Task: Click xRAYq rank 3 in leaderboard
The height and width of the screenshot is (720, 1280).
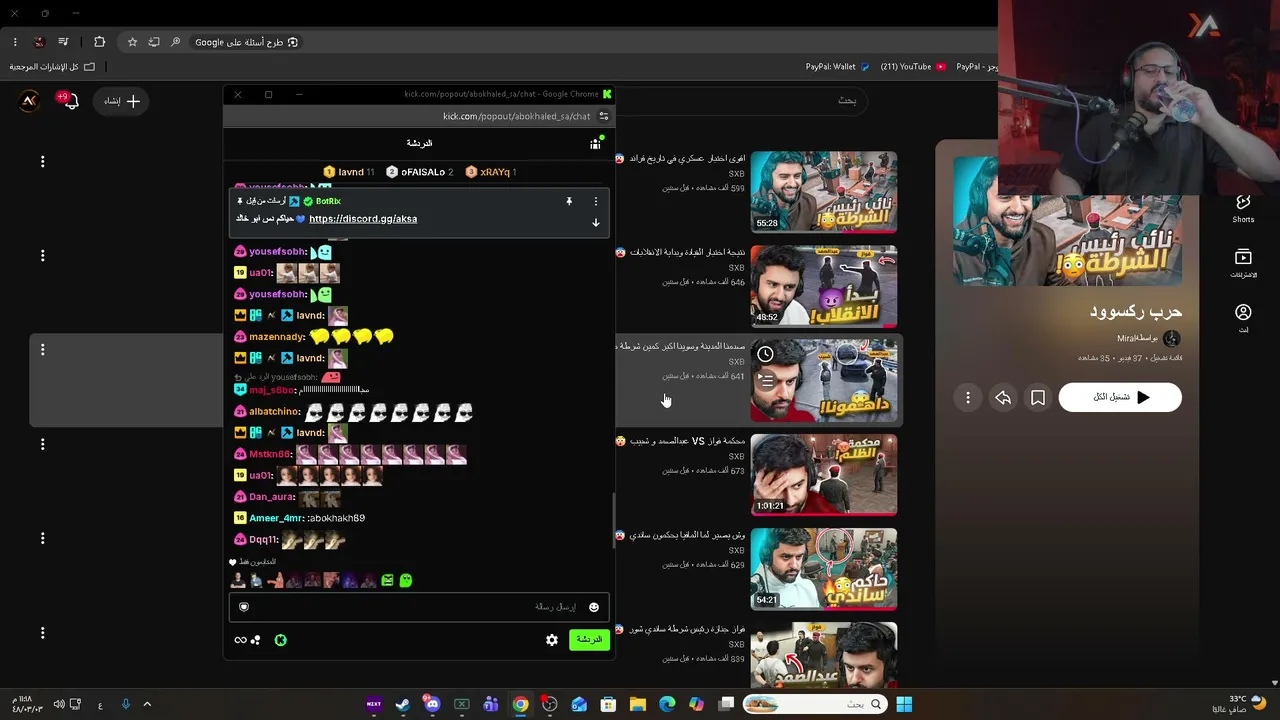Action: click(x=491, y=172)
